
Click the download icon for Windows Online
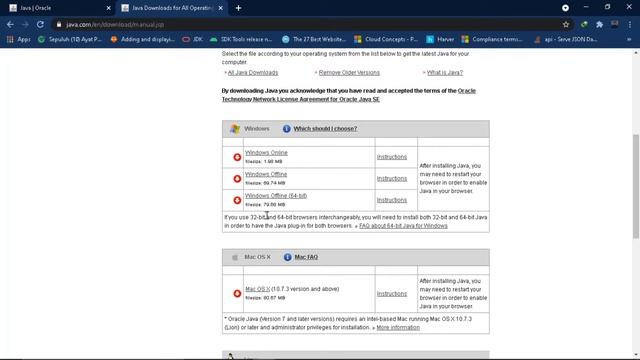point(237,157)
